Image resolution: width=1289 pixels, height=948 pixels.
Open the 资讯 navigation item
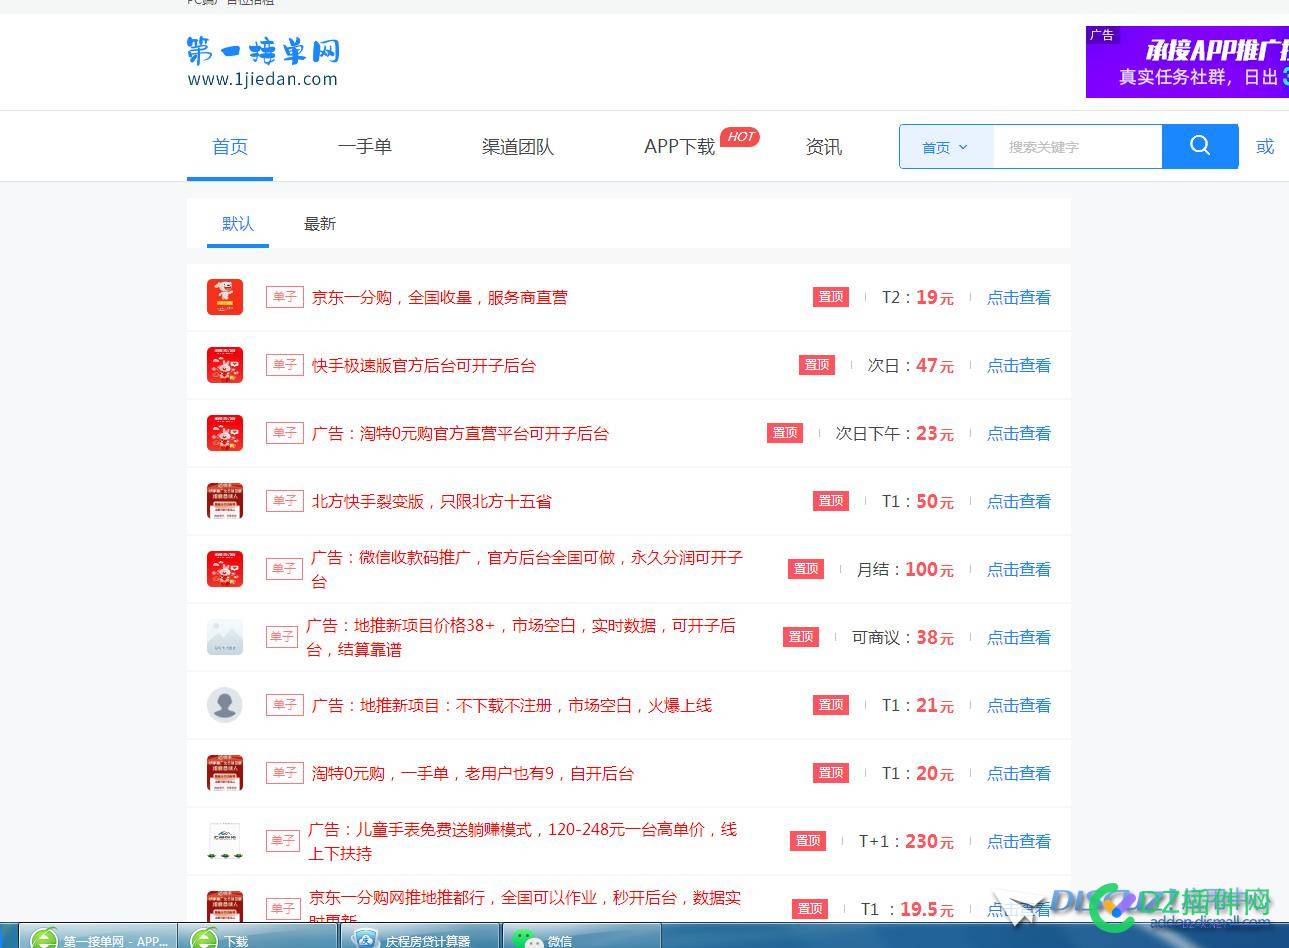[824, 147]
